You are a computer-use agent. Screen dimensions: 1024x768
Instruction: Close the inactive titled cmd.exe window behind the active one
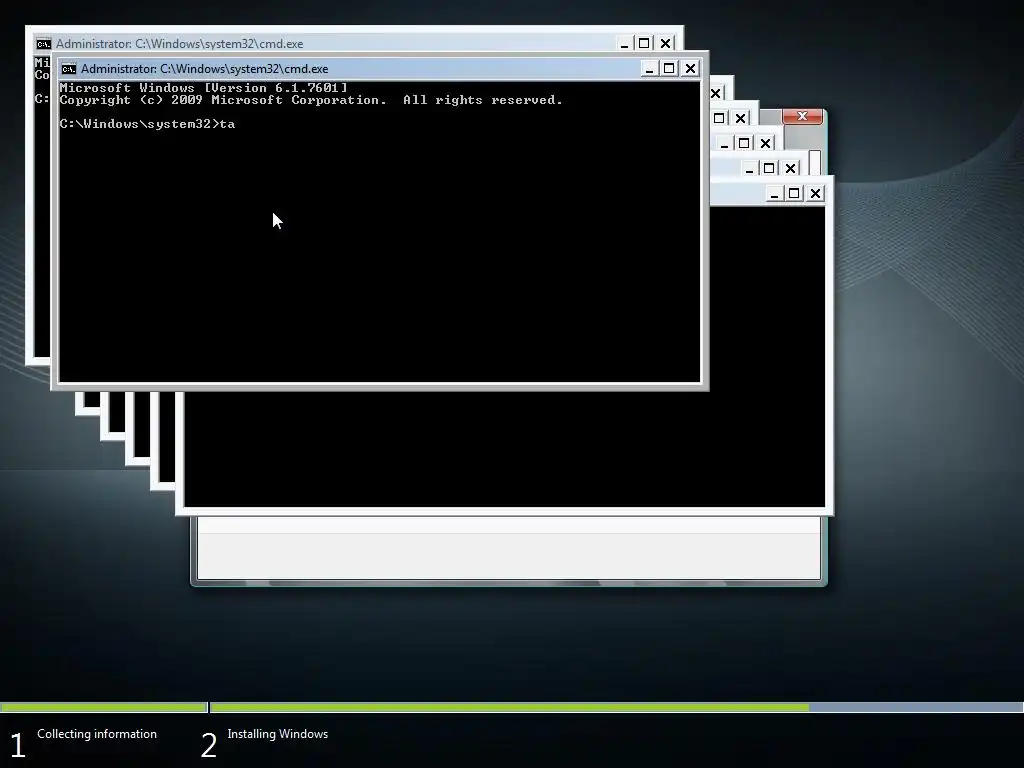point(665,44)
